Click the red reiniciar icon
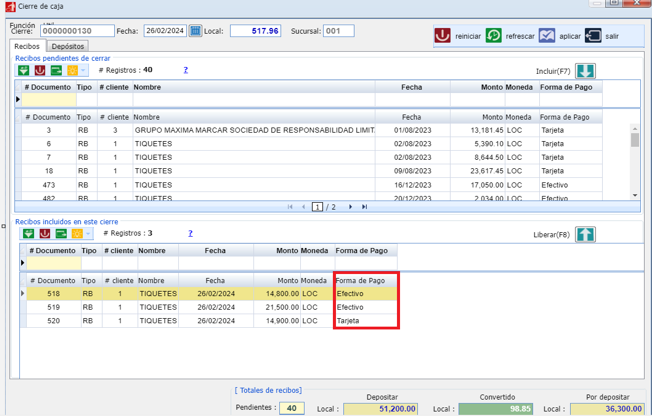 442,36
